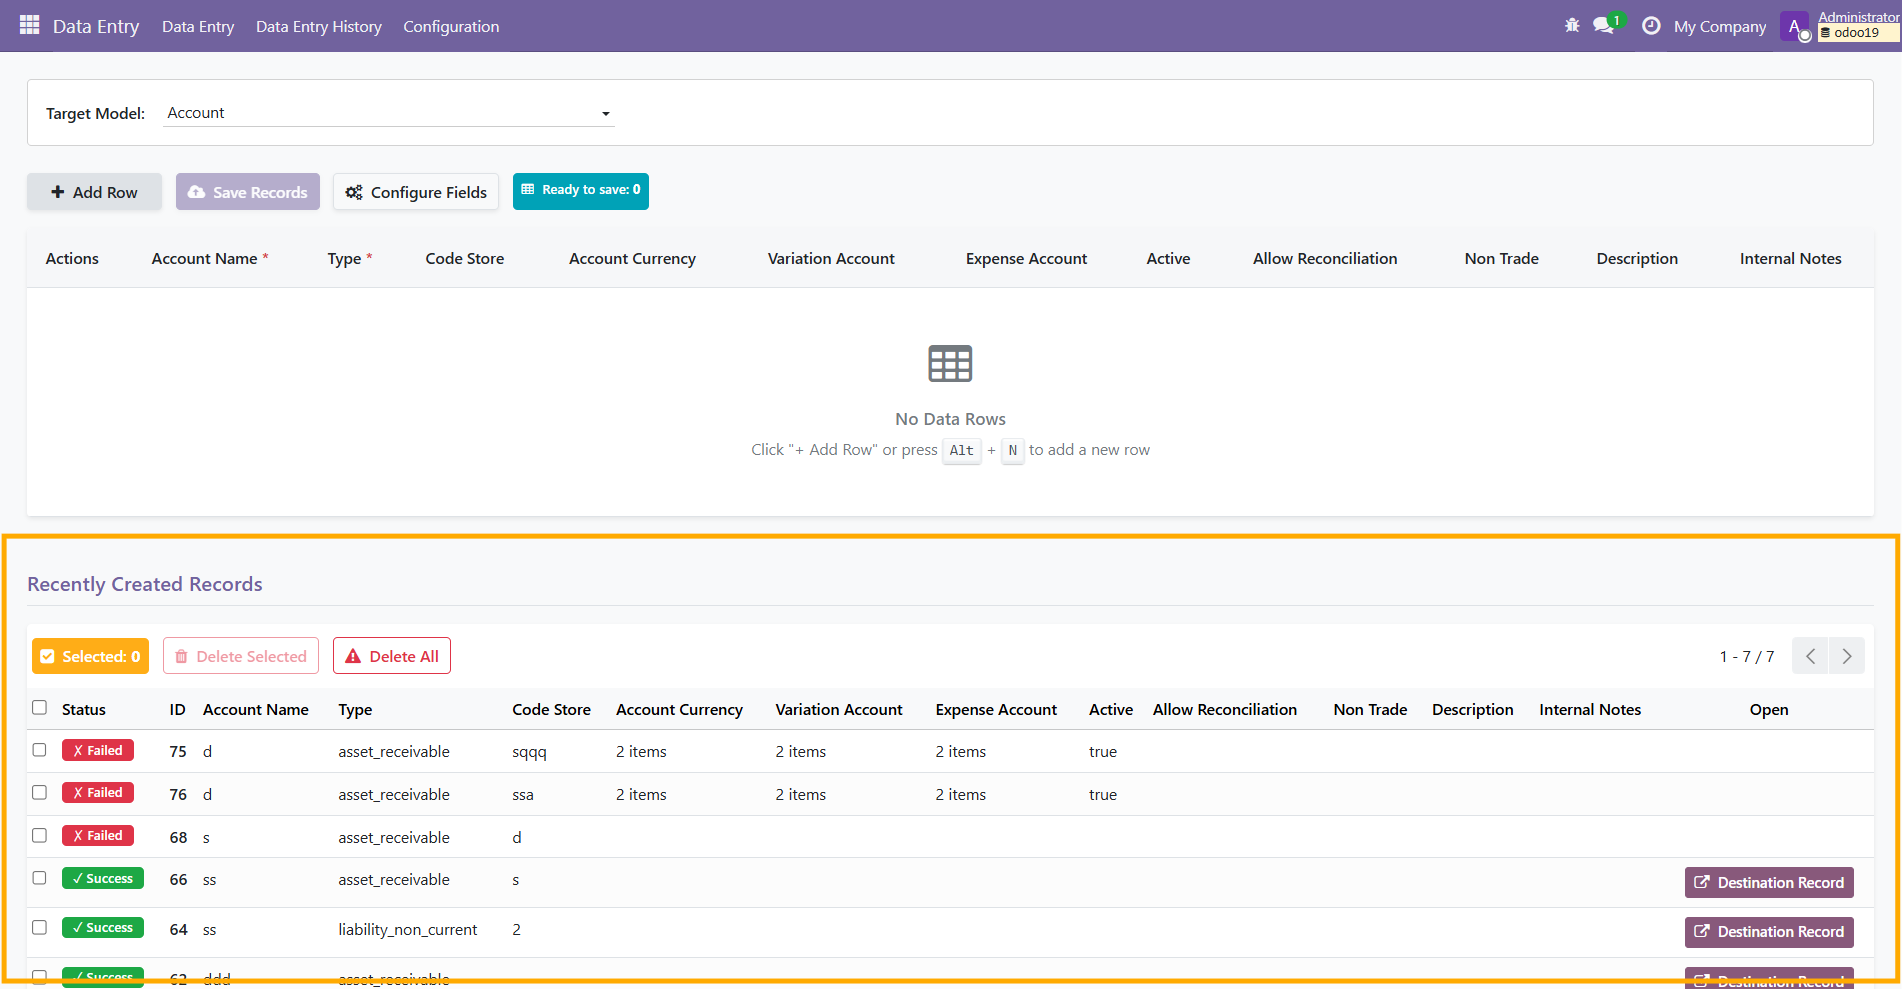Image resolution: width=1902 pixels, height=989 pixels.
Task: Click the Ready to save badge
Action: 580,190
